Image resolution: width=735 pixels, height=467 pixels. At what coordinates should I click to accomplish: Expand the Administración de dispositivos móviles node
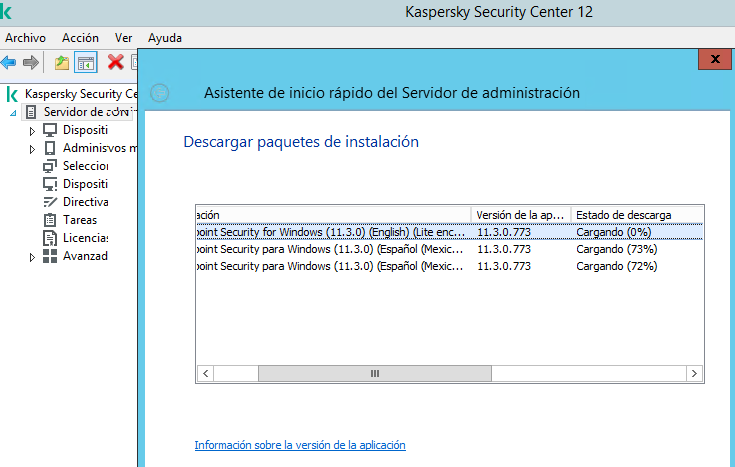point(32,148)
